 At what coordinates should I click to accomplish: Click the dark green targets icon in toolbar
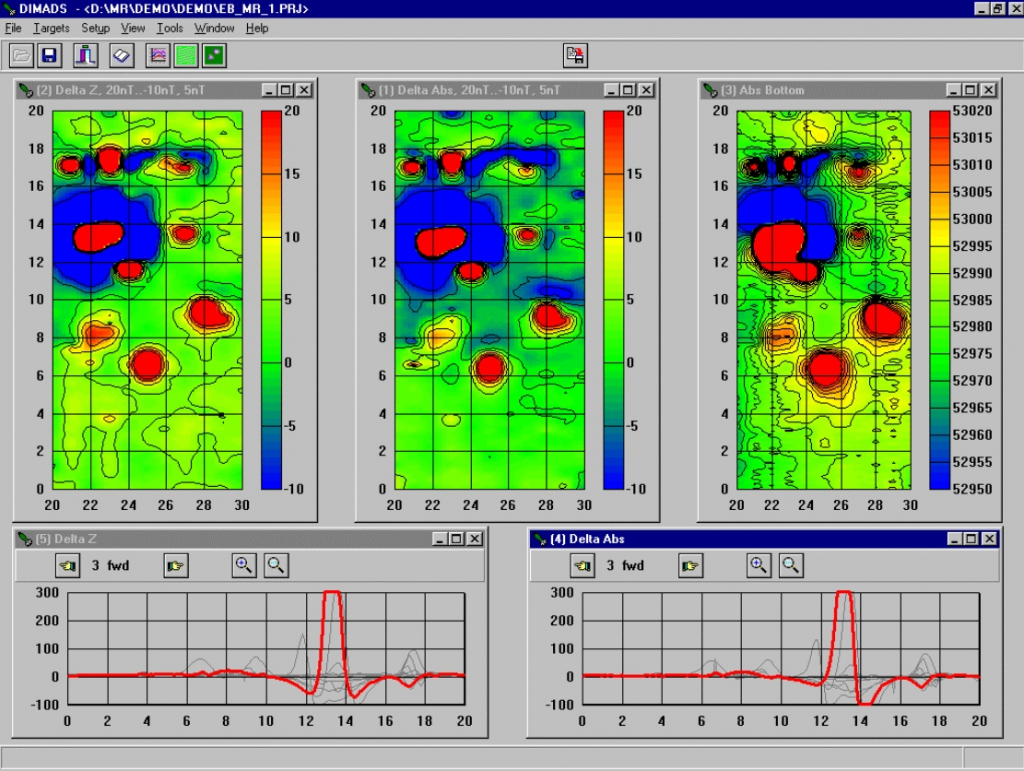pos(214,55)
